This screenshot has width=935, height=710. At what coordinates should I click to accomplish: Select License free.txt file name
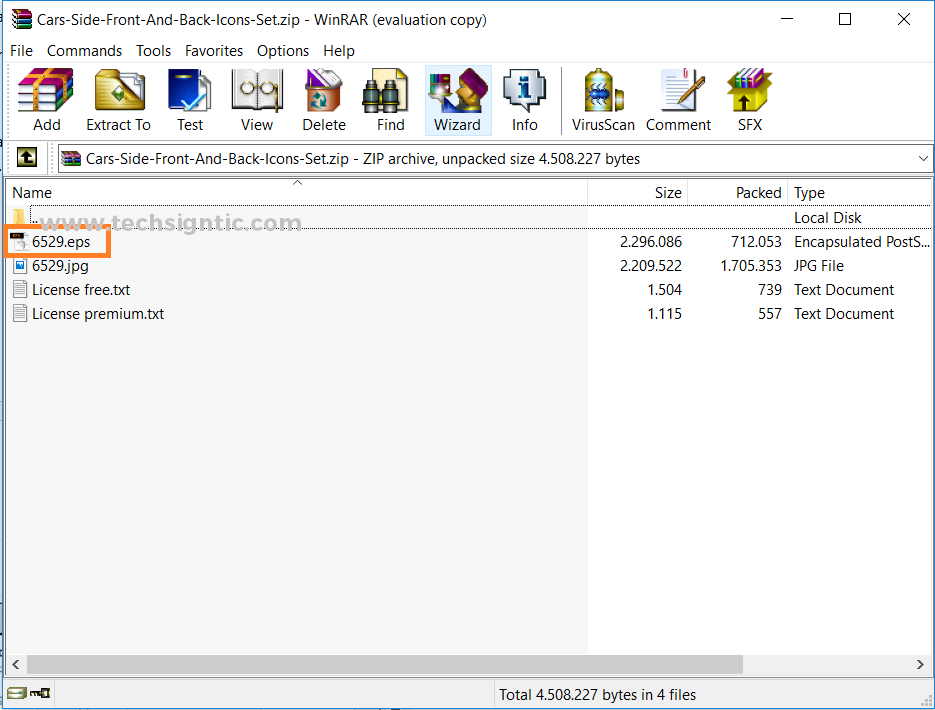[81, 290]
